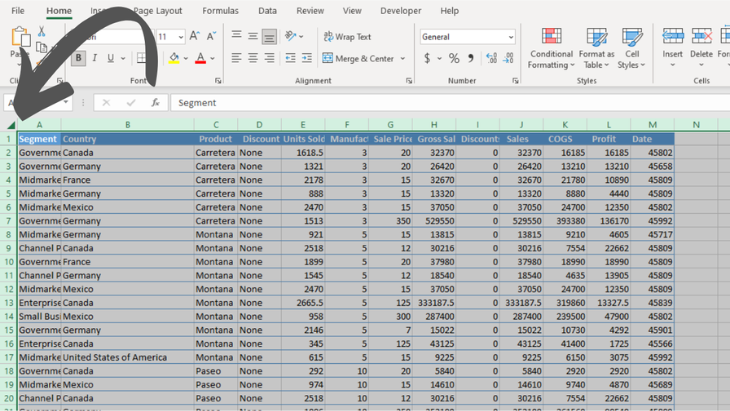Viewport: 730px width, 411px height.
Task: Click the Decrease Indent icon
Action: tap(291, 58)
